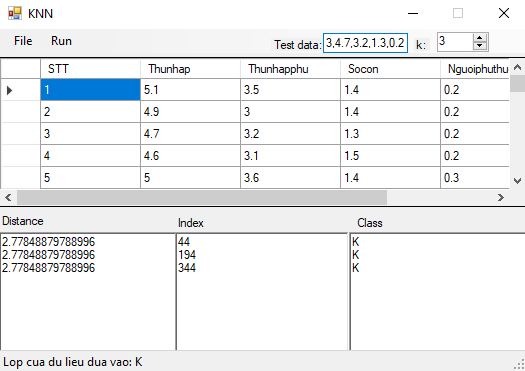
Task: Select third distance entry in Distance list
Action: [49, 268]
